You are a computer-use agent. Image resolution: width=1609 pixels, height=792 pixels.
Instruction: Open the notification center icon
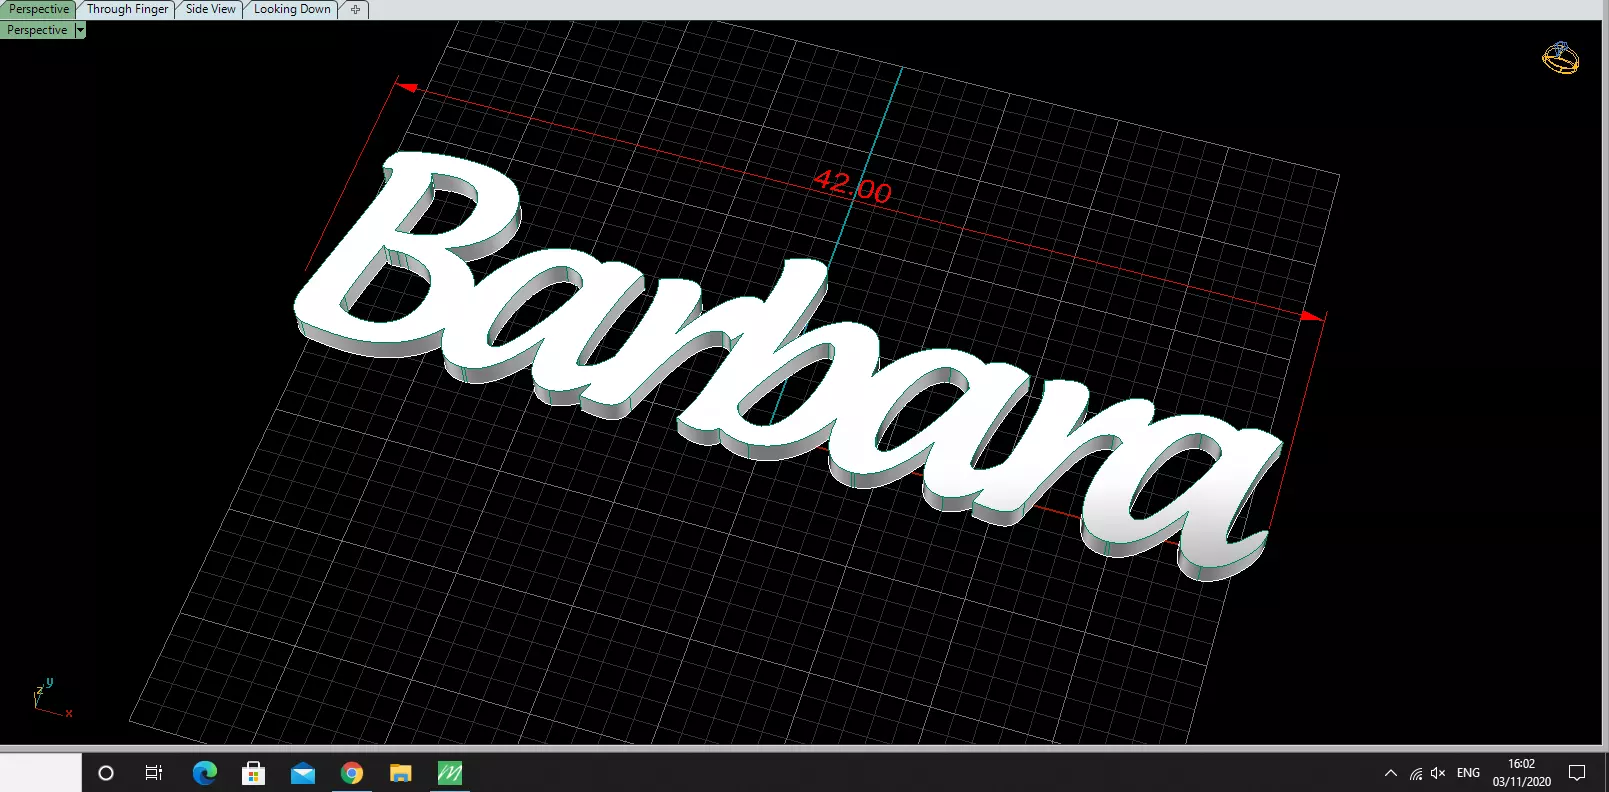1577,773
